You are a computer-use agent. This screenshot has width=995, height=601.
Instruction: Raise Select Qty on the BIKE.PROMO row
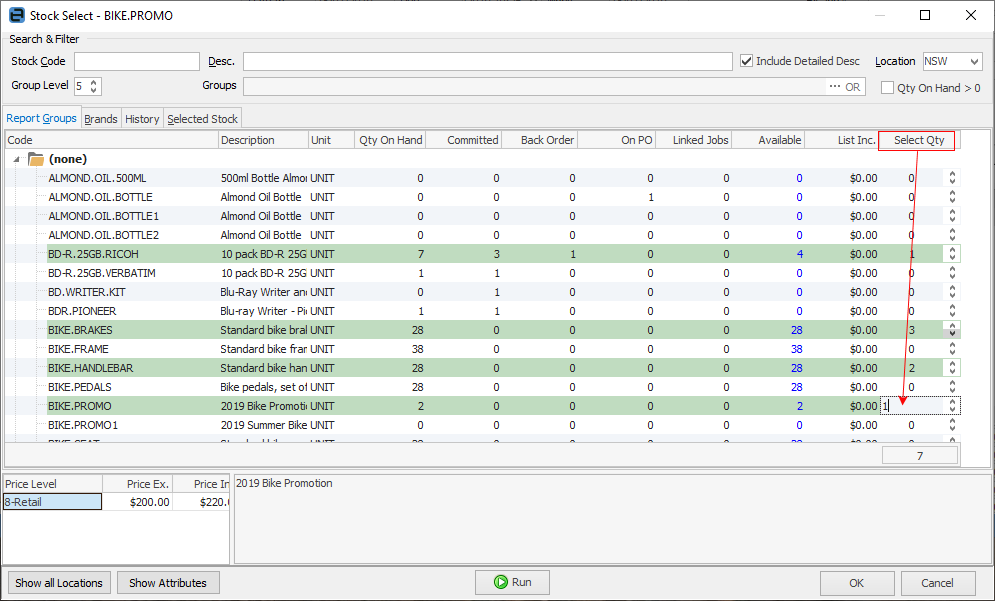pyautogui.click(x=952, y=403)
